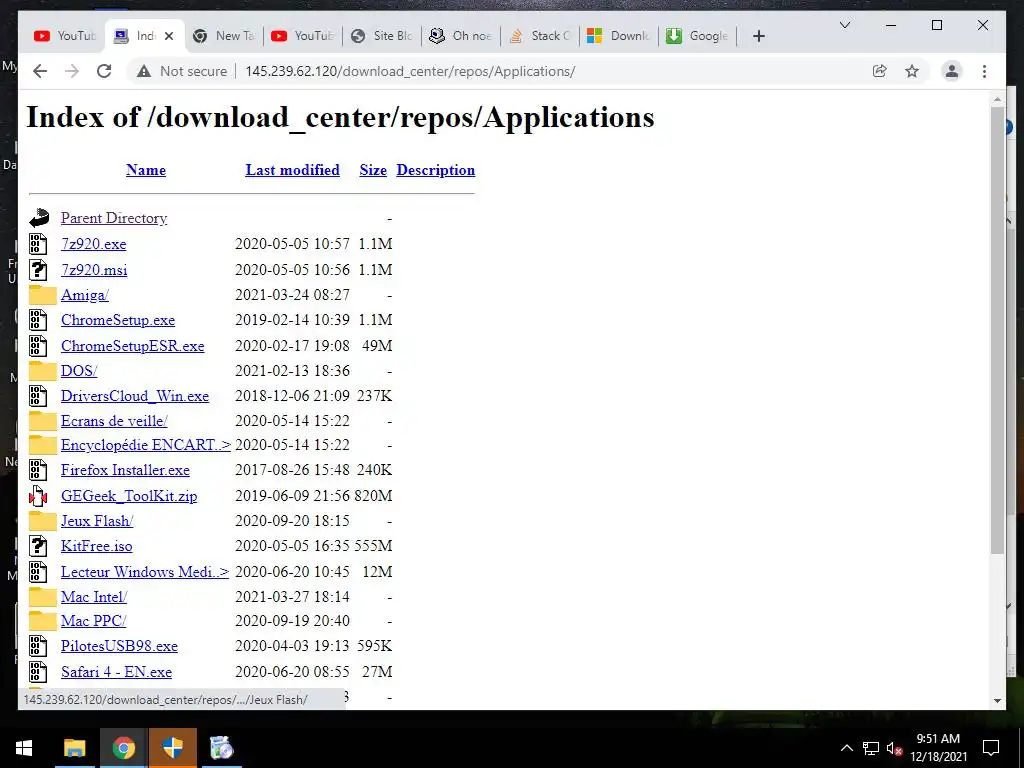Open File Explorer from the taskbar
This screenshot has height=768, width=1024.
74,748
